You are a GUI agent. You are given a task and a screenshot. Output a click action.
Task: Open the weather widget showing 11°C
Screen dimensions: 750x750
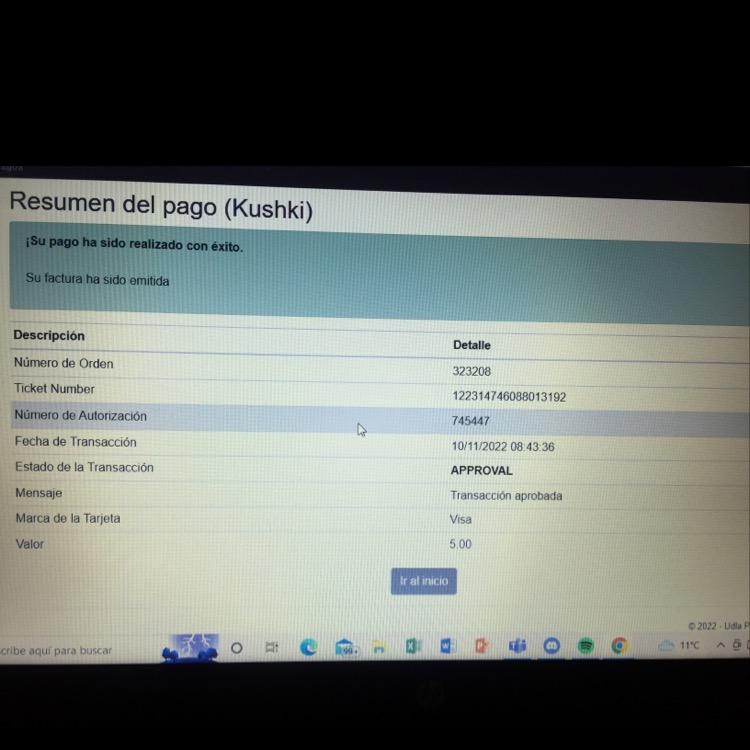tap(680, 646)
